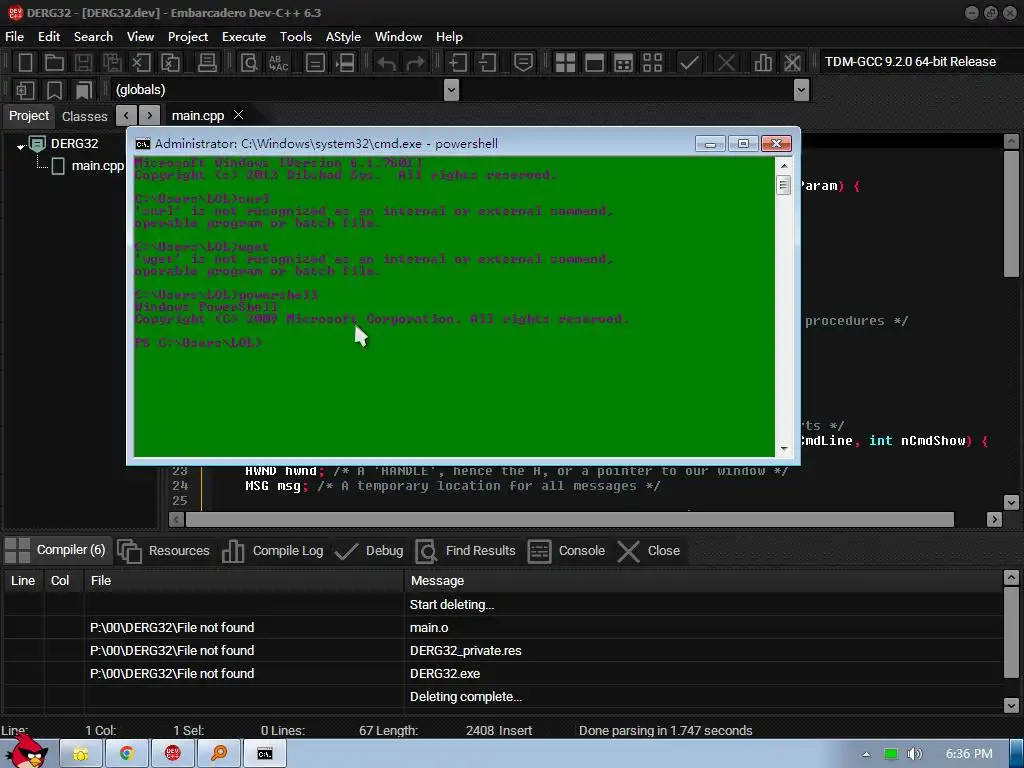Go to bookmarks using double-bookmark icon

click(x=84, y=90)
